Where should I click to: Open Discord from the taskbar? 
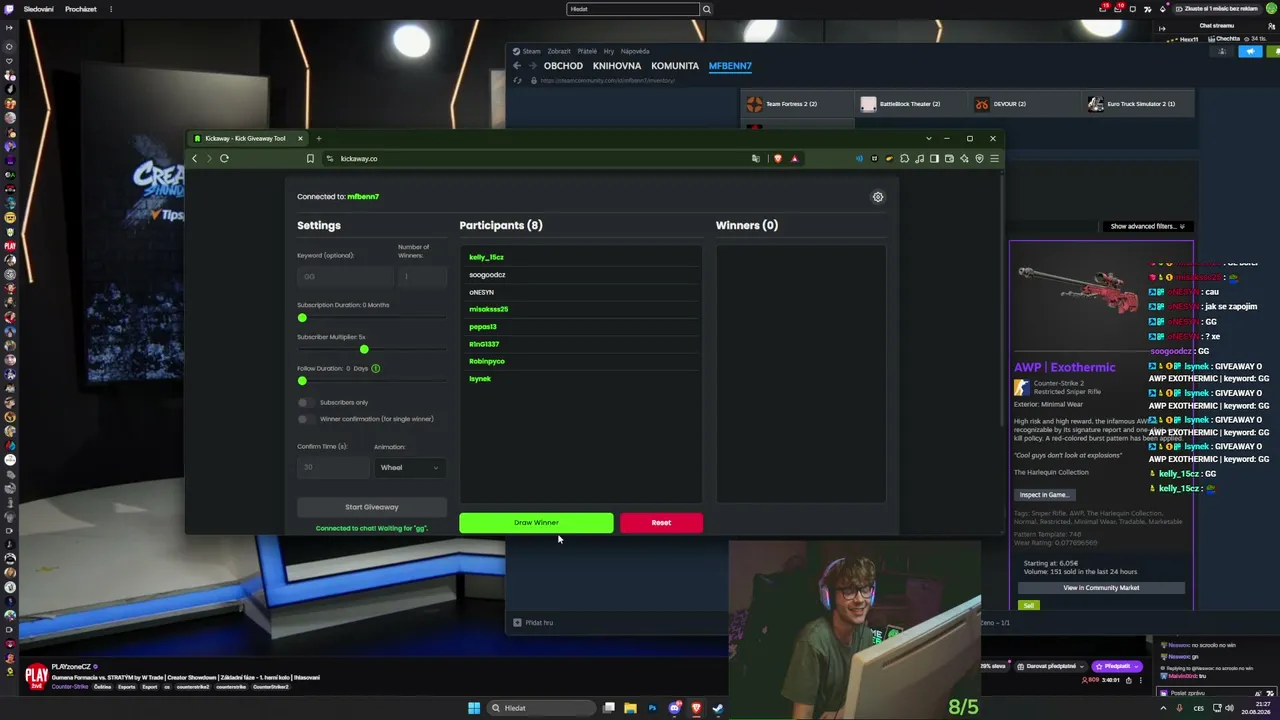pos(674,708)
